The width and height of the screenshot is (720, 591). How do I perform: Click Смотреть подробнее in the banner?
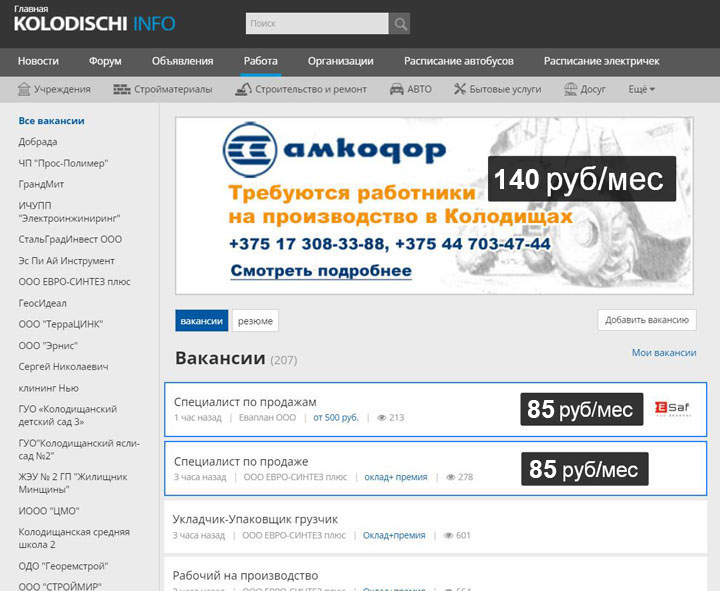pos(321,270)
